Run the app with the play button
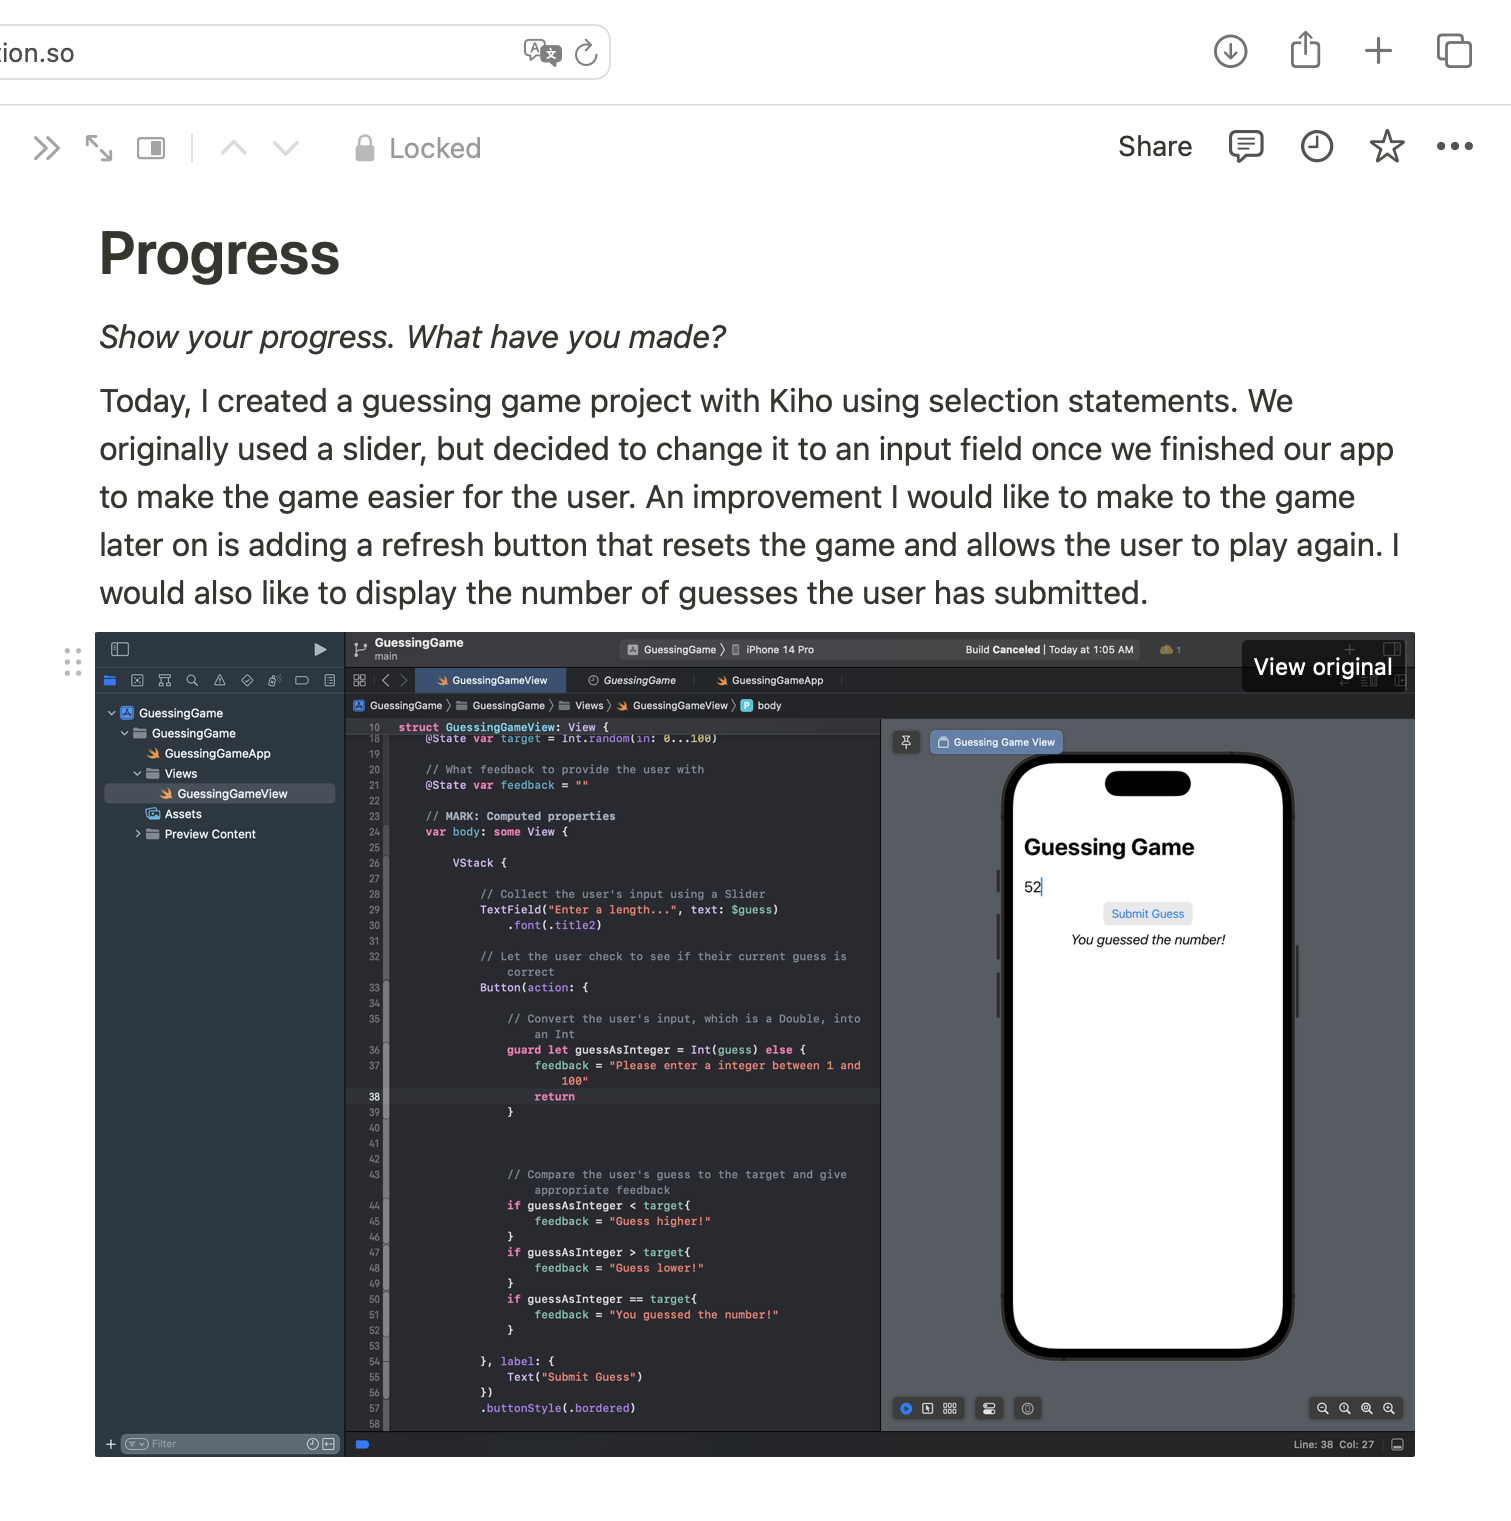This screenshot has width=1511, height=1521. 320,649
